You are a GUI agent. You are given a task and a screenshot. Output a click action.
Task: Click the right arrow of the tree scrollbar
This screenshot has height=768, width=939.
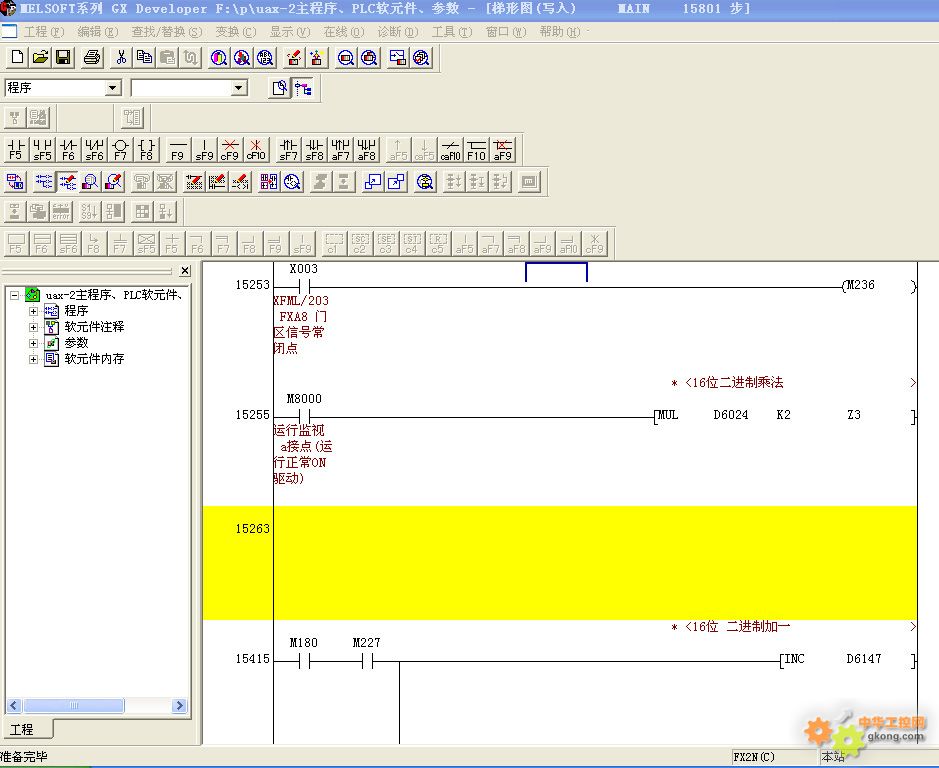point(178,706)
